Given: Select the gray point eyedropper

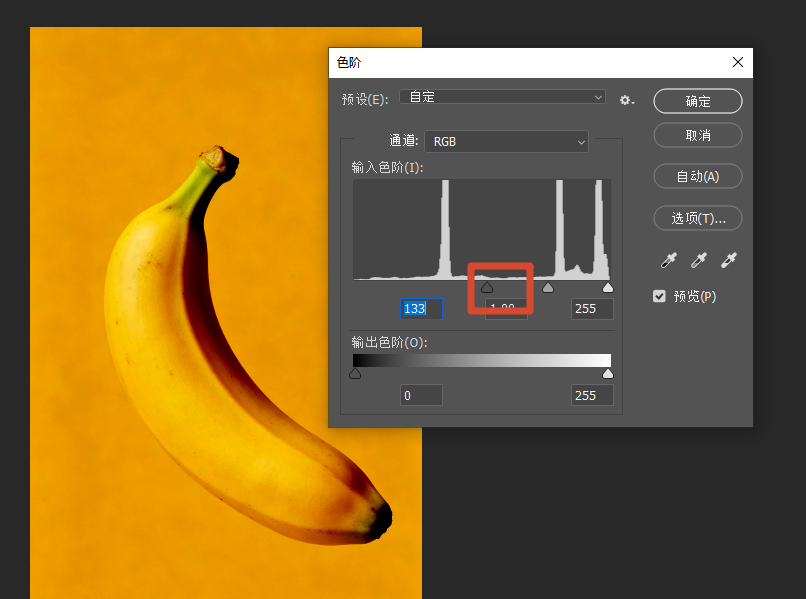Looking at the screenshot, I should tap(699, 260).
